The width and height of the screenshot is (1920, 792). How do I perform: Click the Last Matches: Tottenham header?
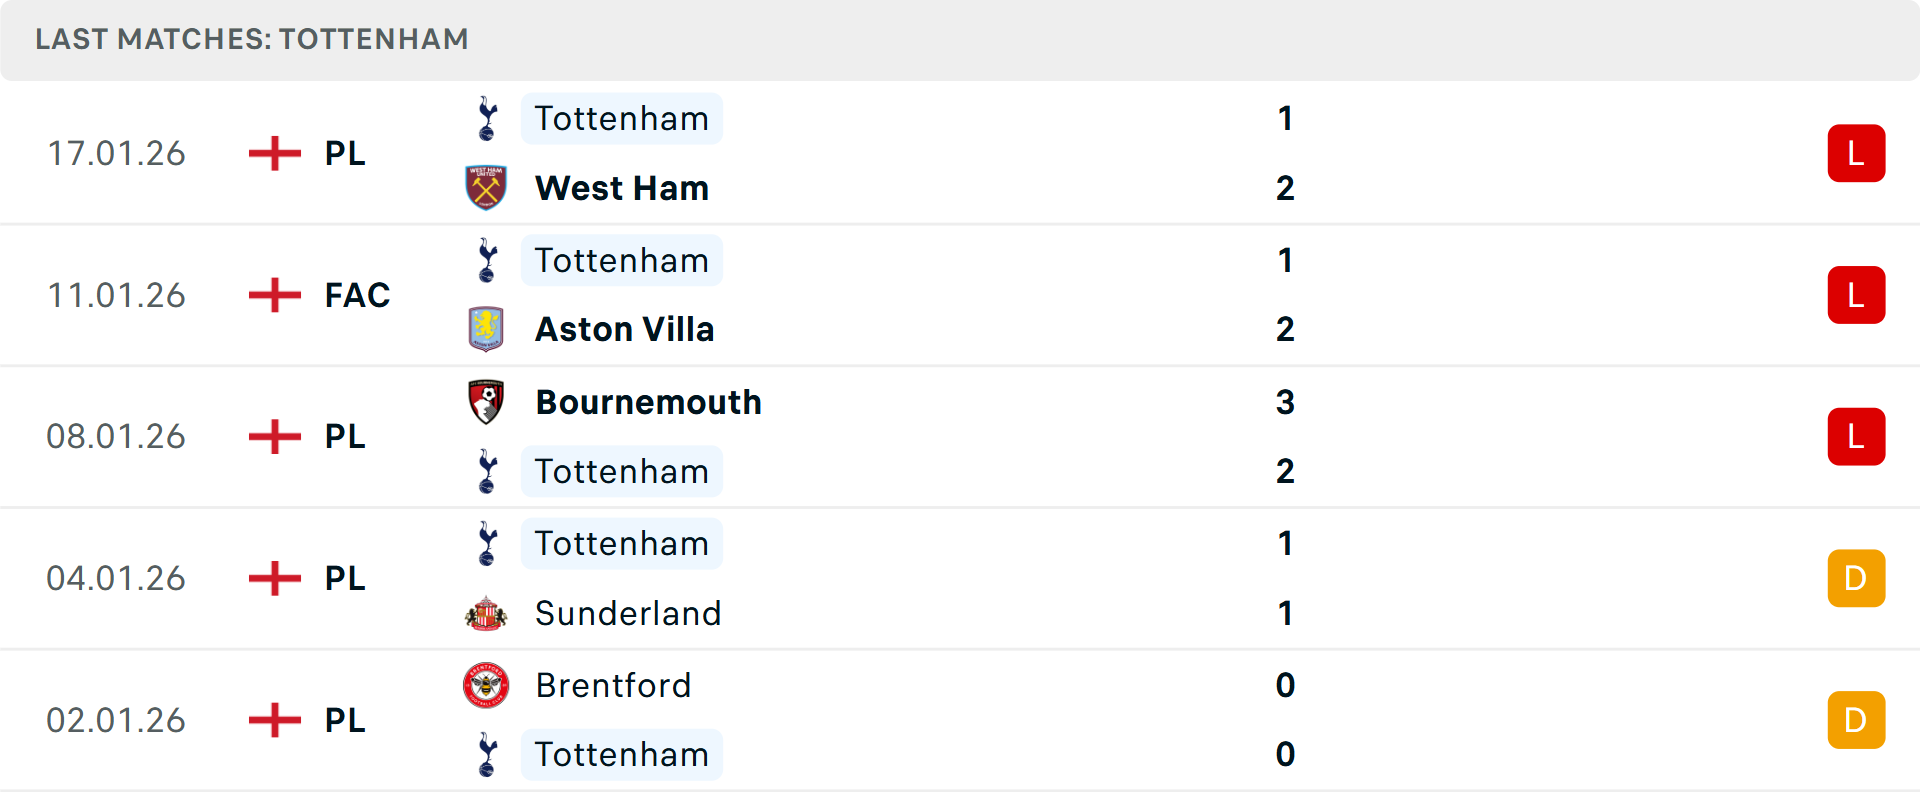coord(252,39)
